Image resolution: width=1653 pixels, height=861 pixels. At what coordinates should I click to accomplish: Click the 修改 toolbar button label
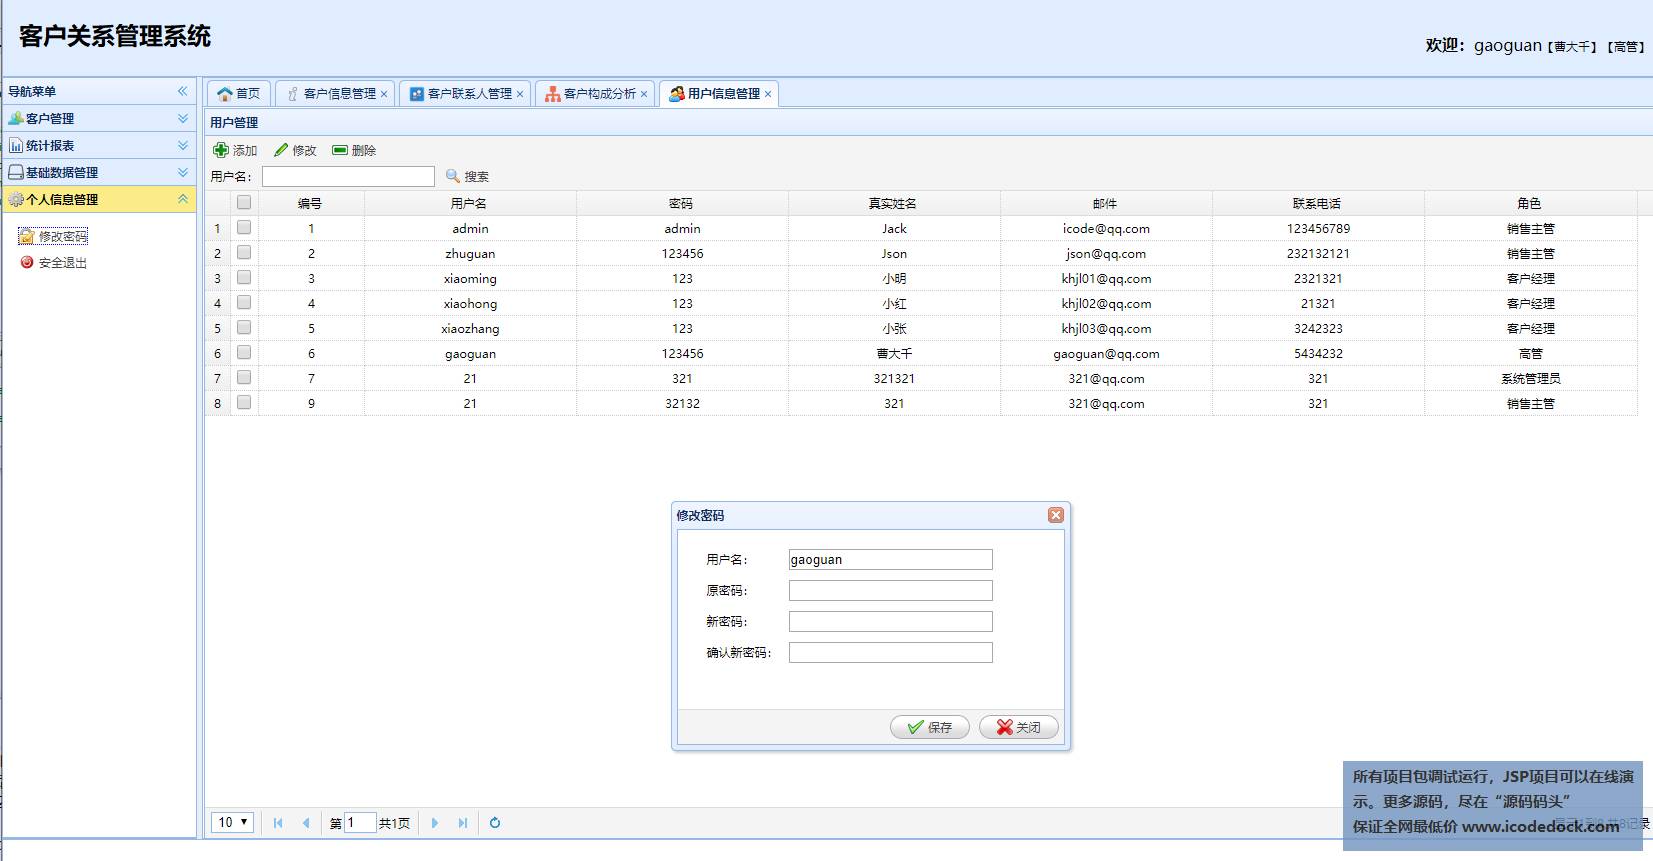click(x=304, y=151)
